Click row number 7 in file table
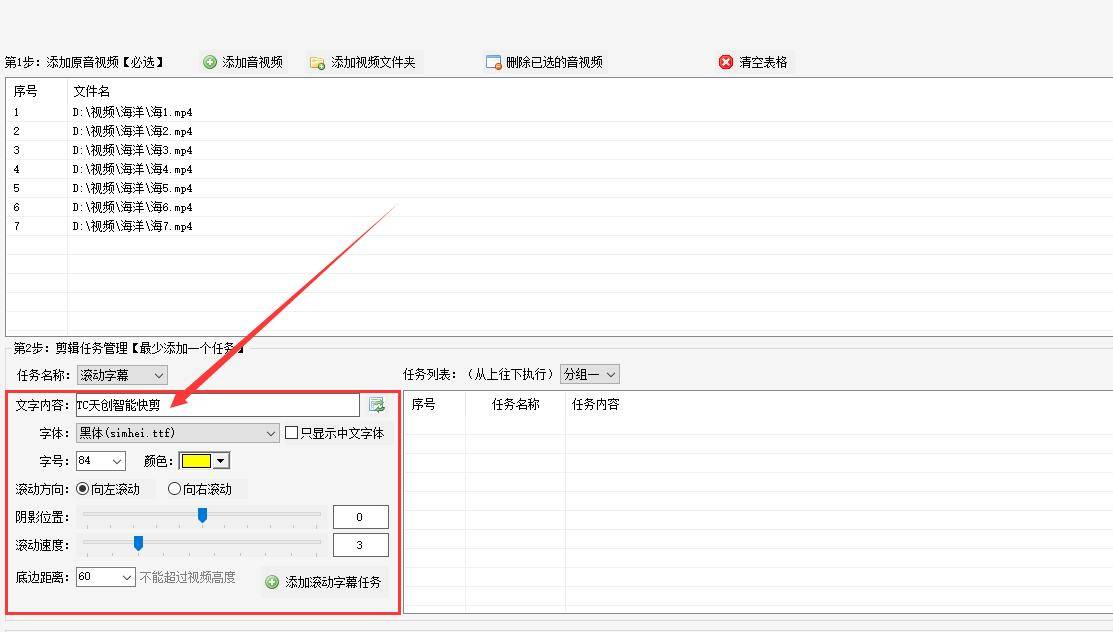This screenshot has height=632, width=1113. tap(16, 227)
